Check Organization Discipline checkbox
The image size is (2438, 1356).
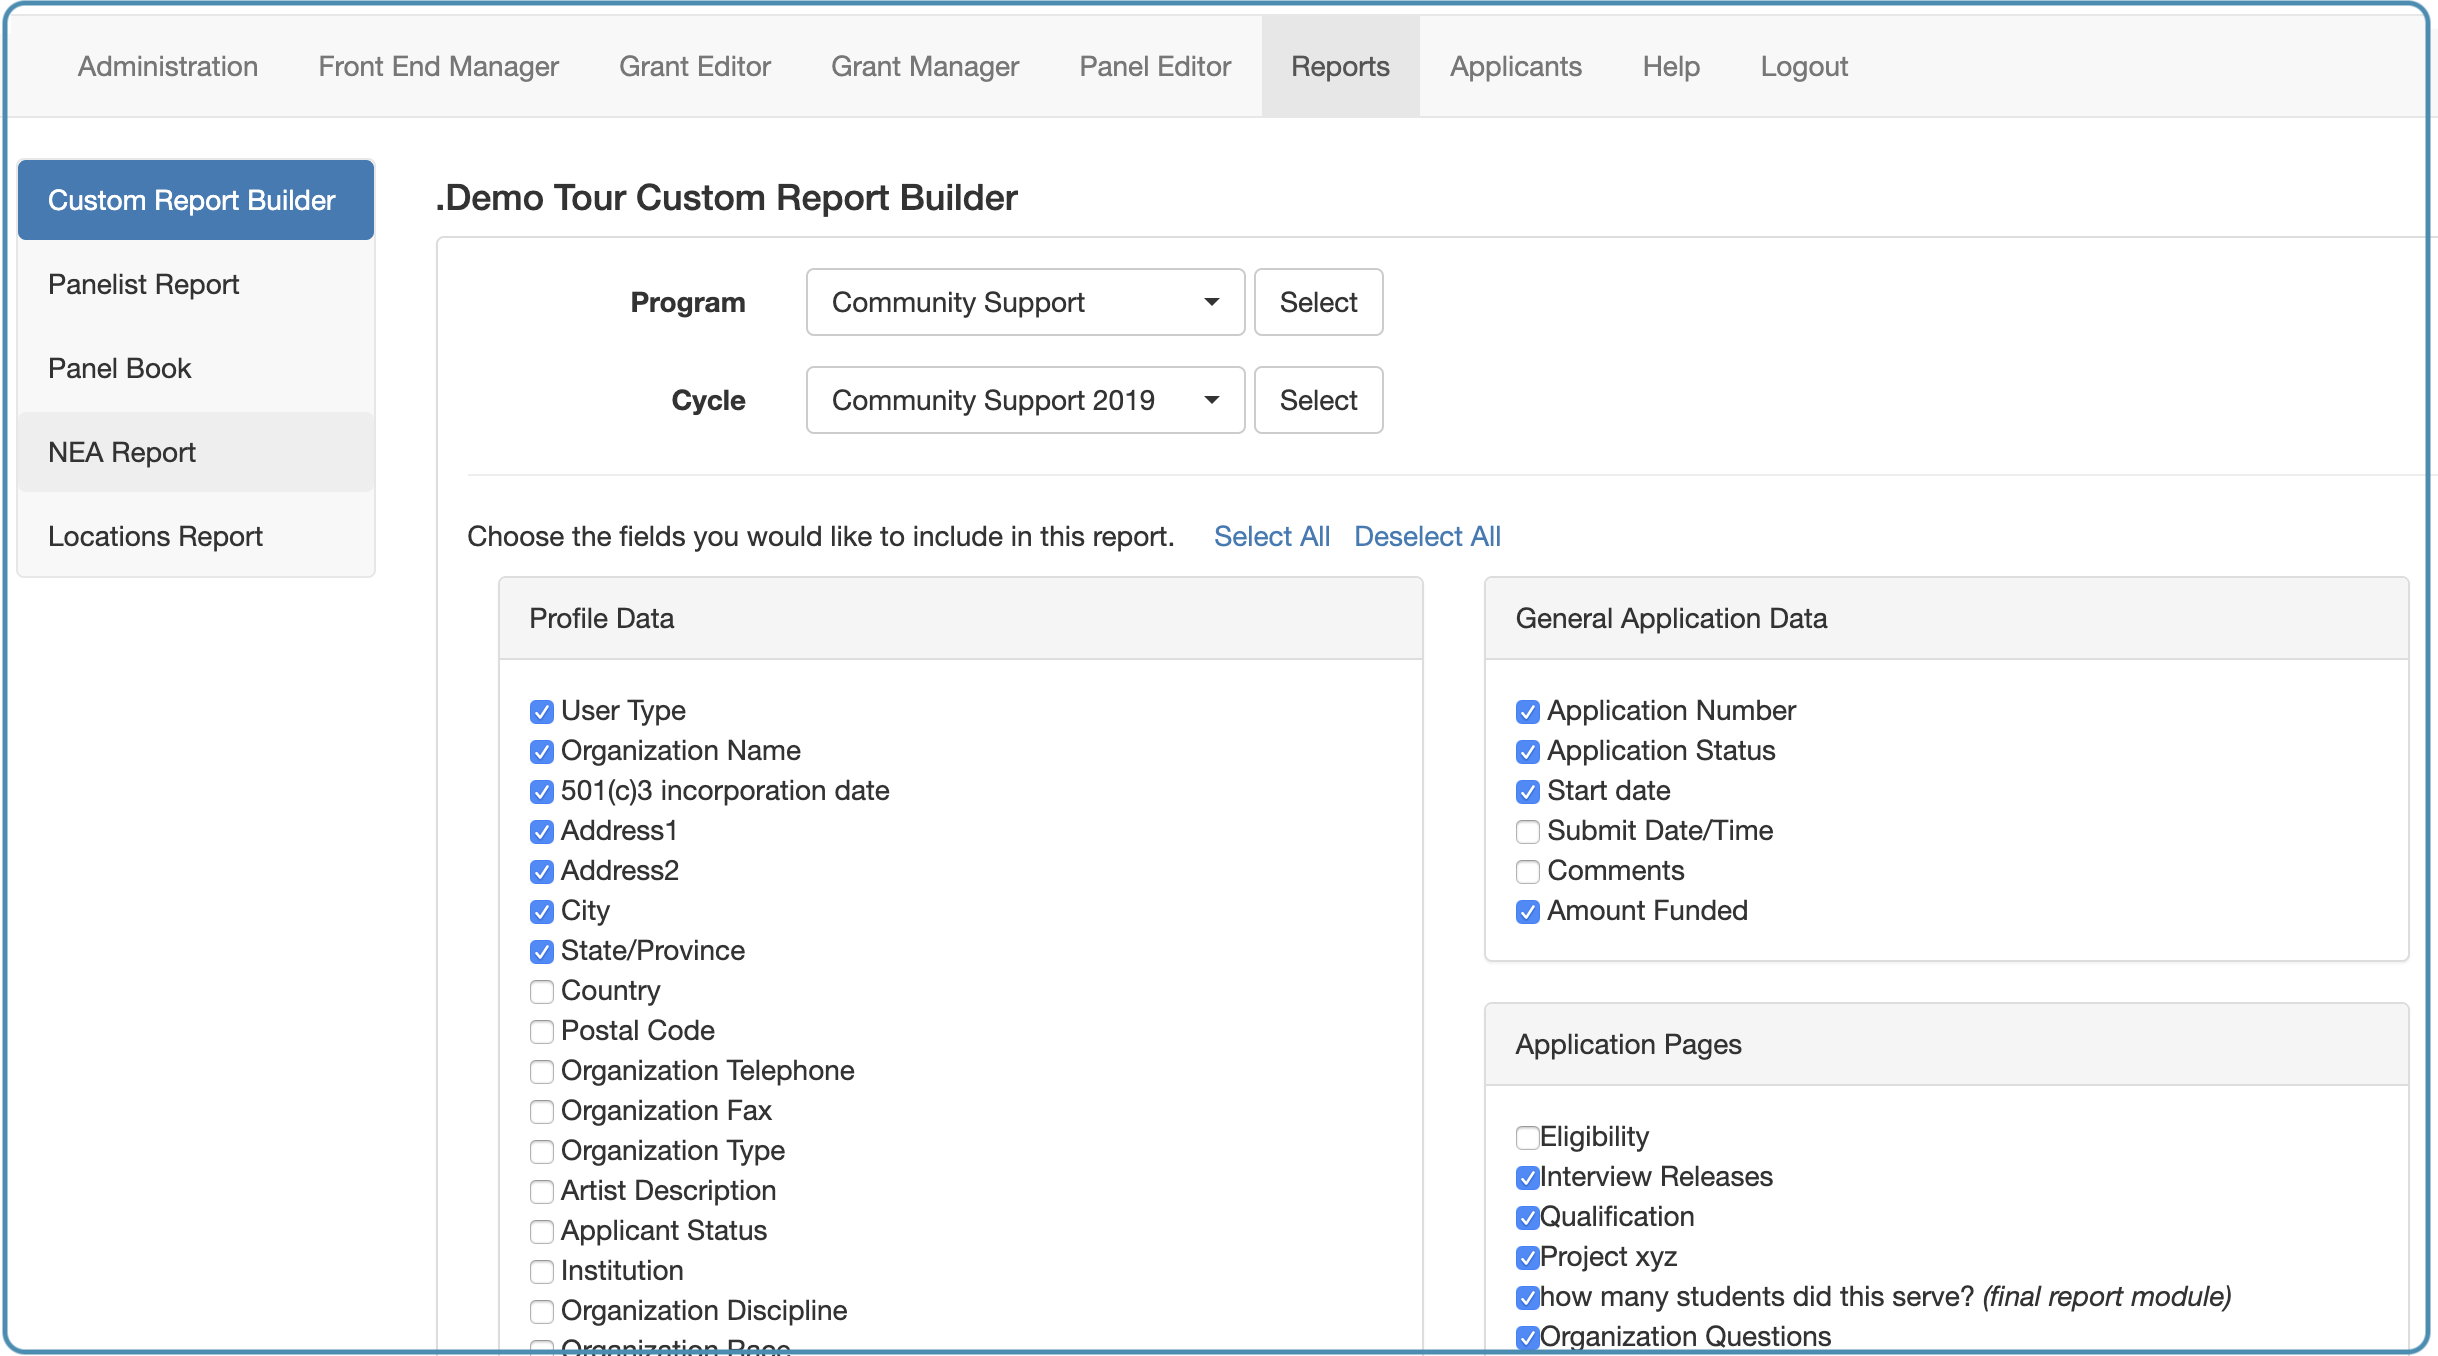542,1312
